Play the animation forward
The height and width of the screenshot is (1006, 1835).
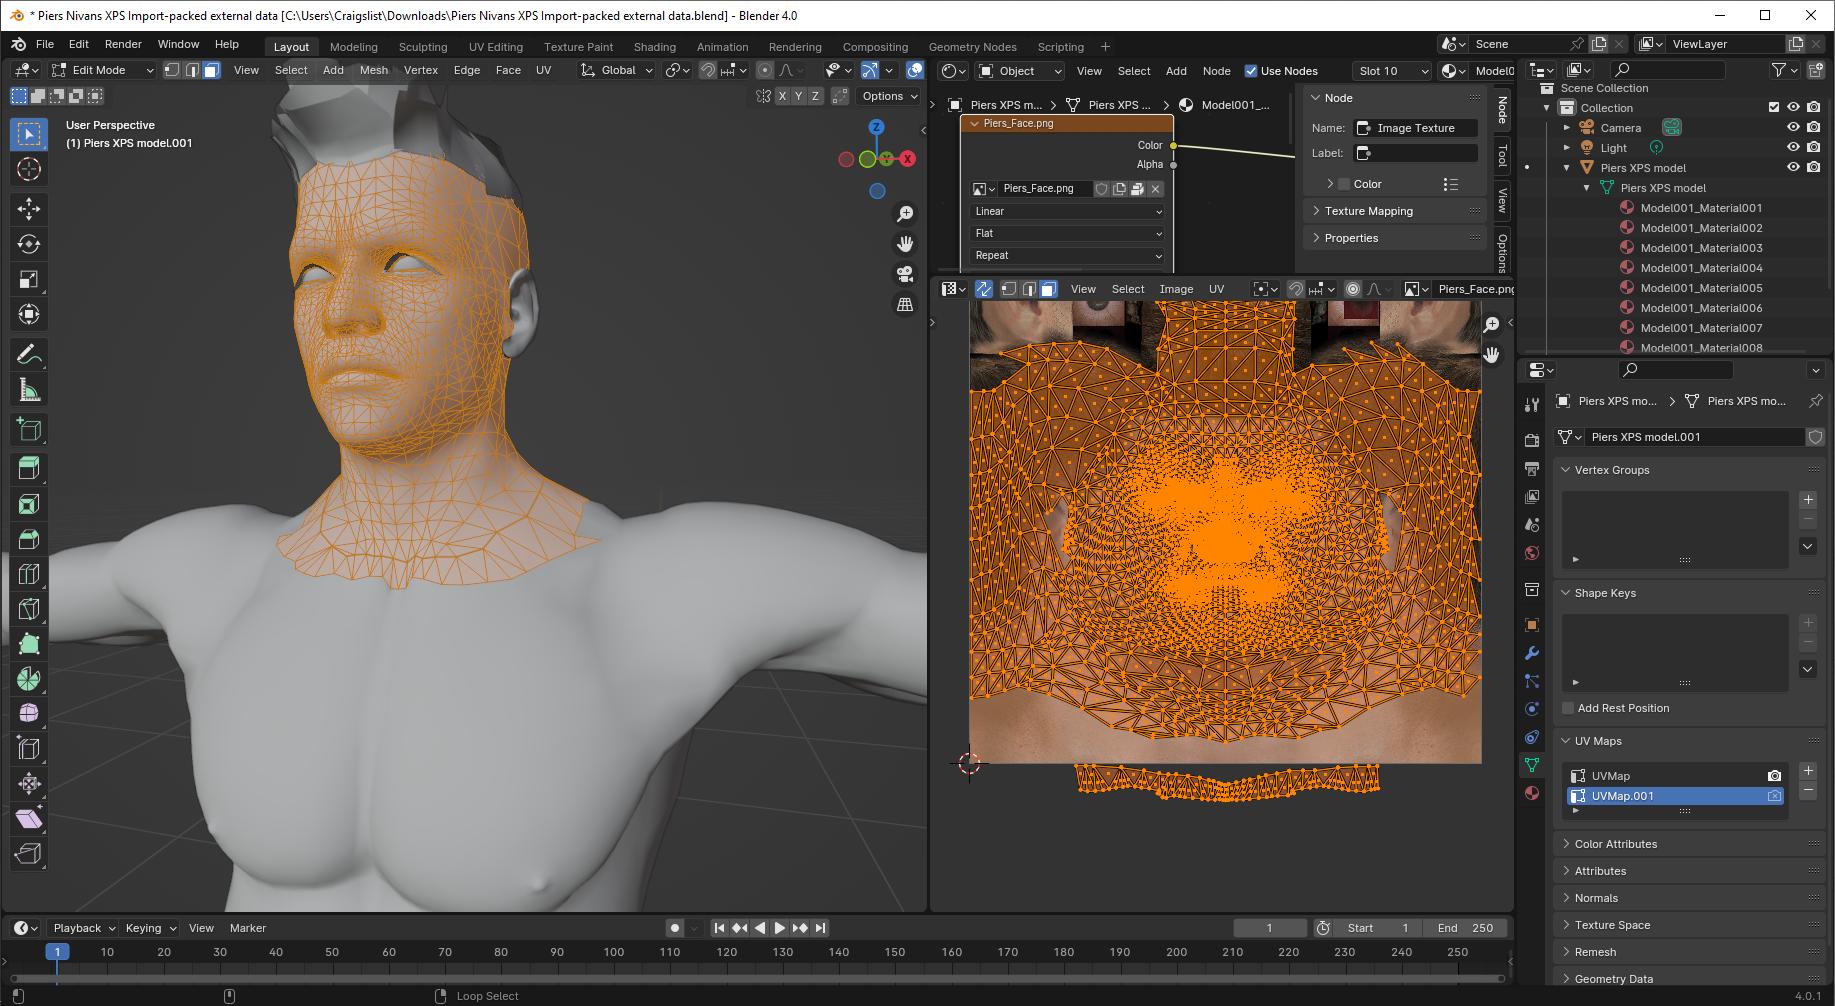780,928
